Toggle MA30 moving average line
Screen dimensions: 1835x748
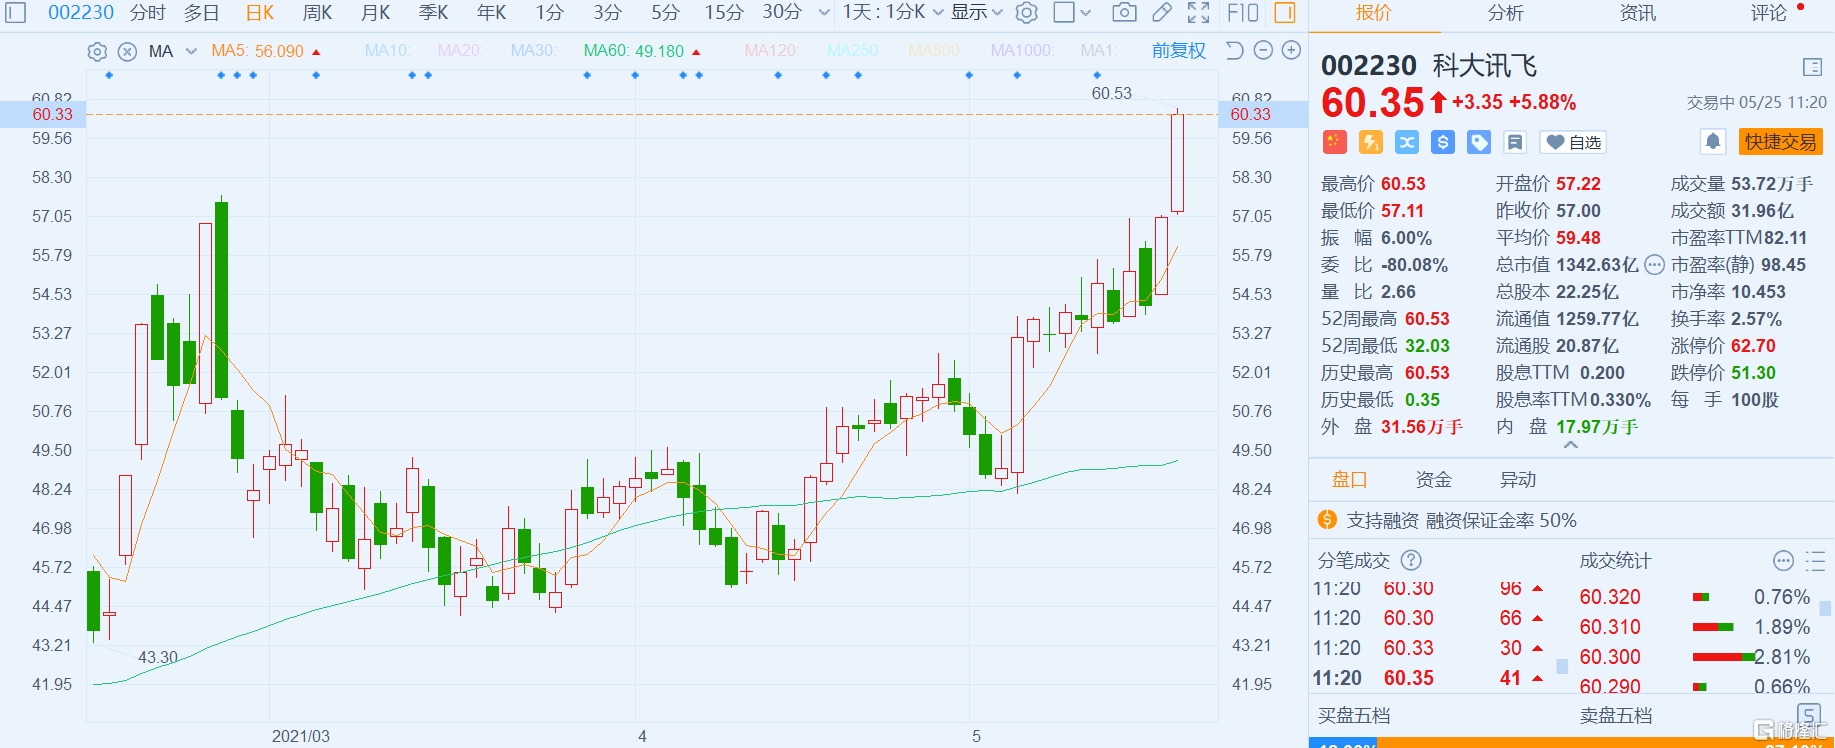[533, 51]
